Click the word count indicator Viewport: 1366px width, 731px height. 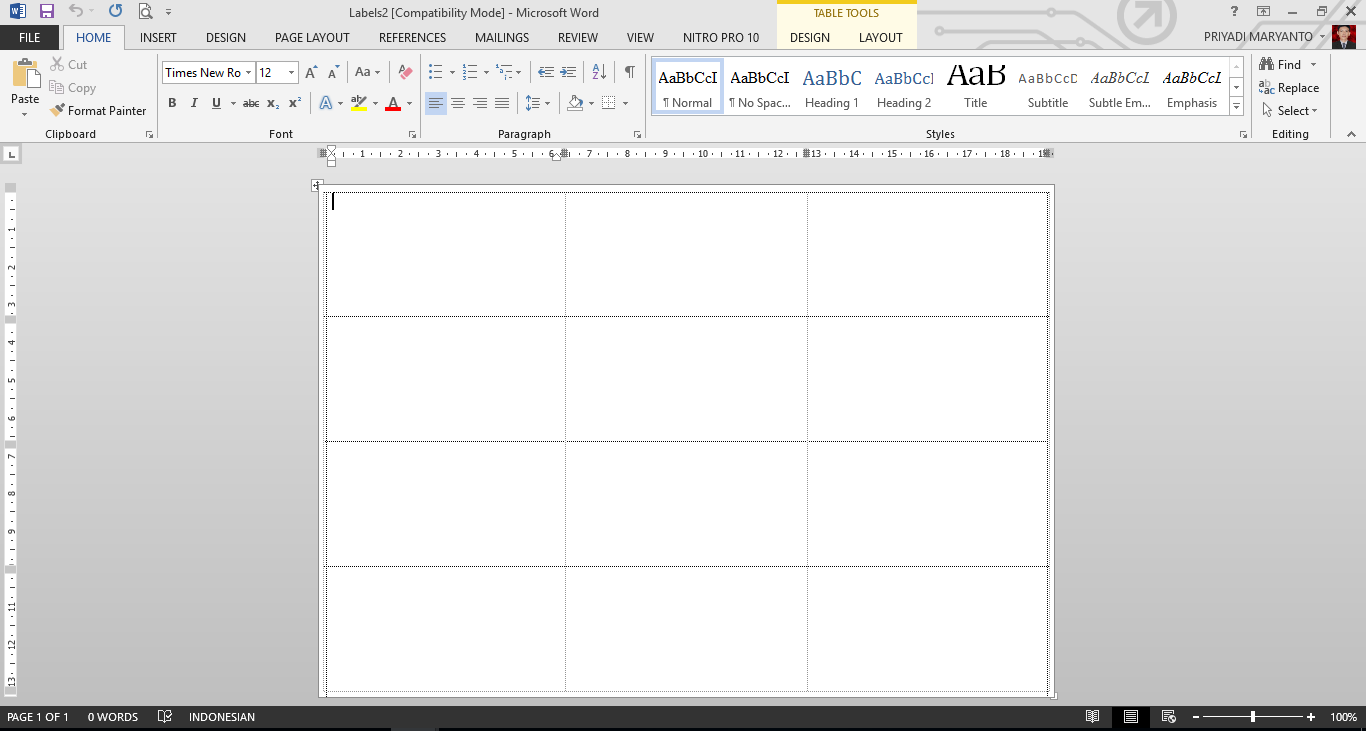tap(112, 716)
